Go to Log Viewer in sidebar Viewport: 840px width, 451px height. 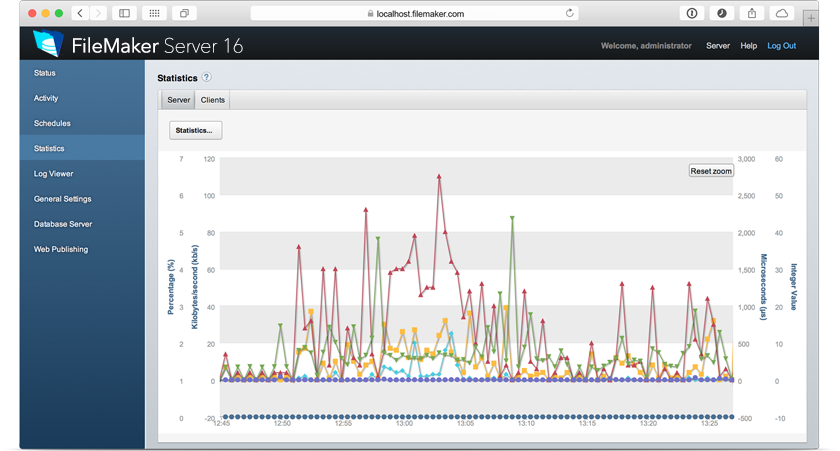click(53, 174)
